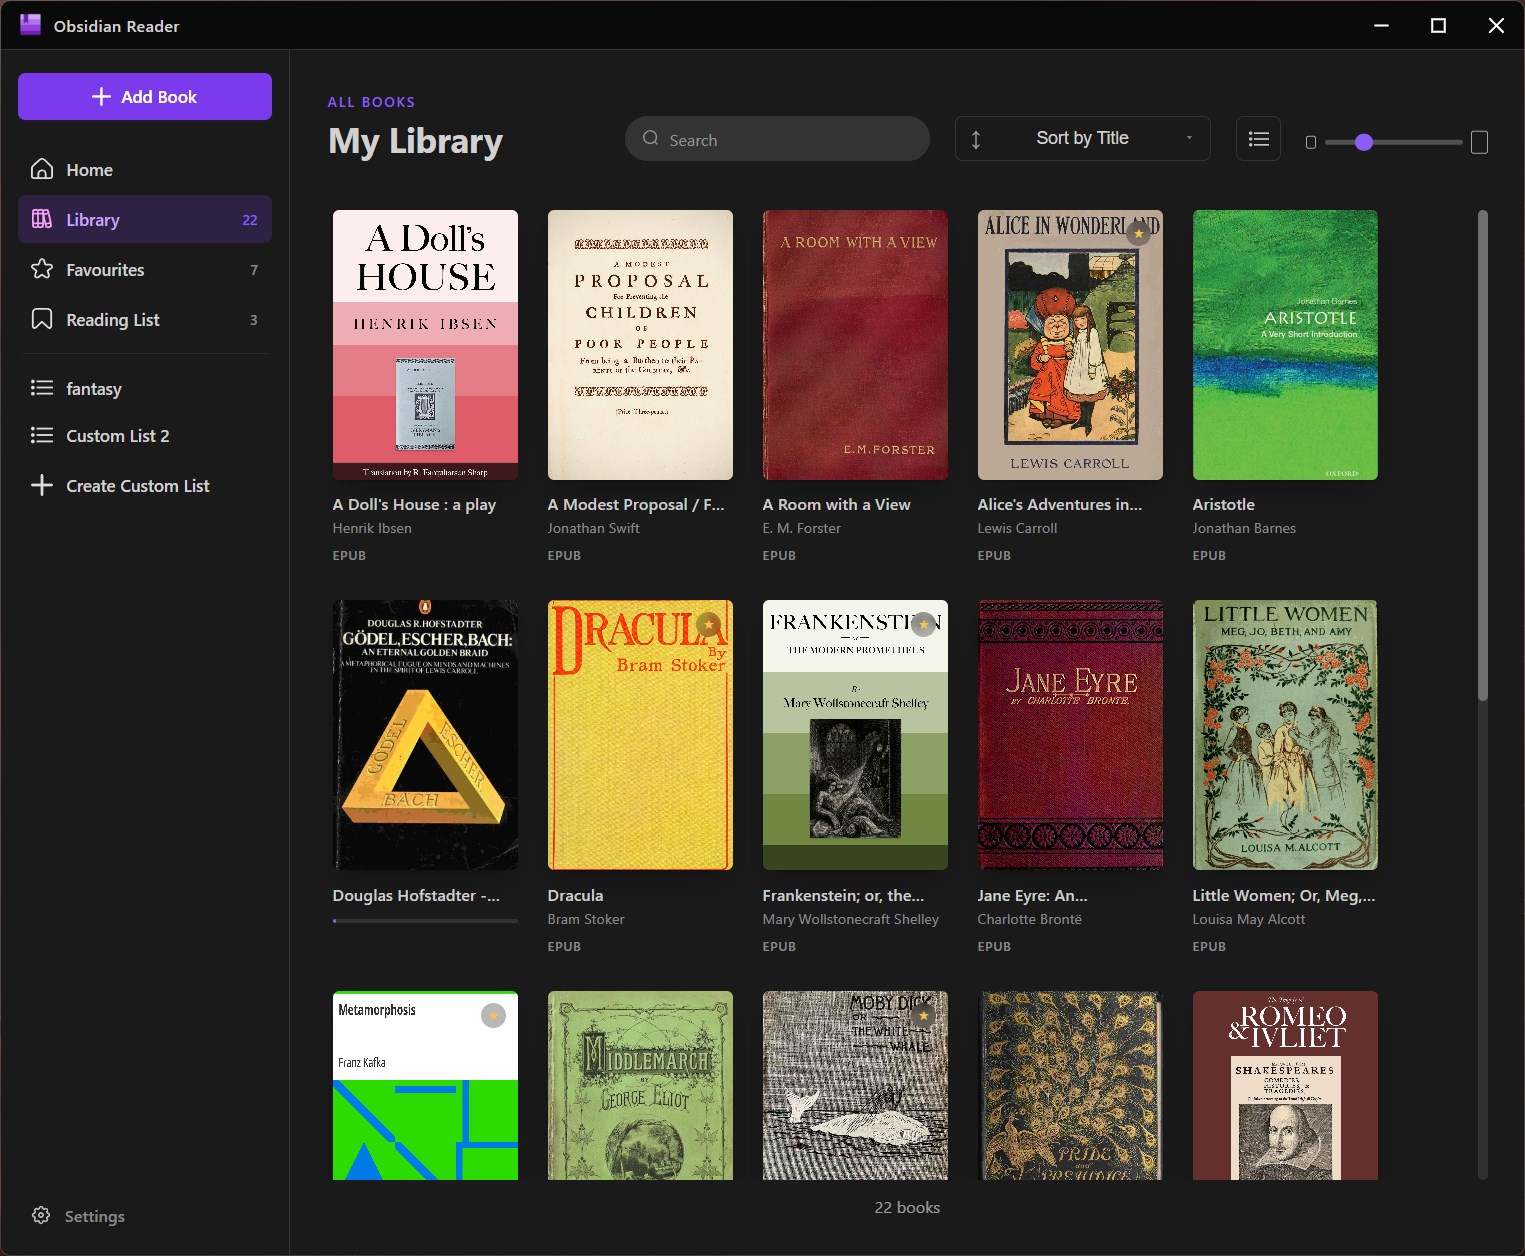
Task: Click the Home icon in the sidebar
Action: point(42,169)
